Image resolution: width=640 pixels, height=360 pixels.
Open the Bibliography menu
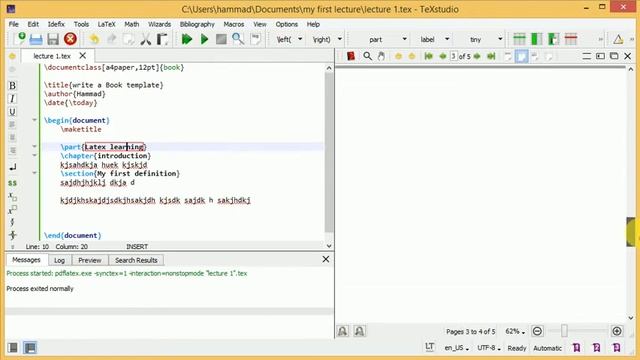pos(197,24)
